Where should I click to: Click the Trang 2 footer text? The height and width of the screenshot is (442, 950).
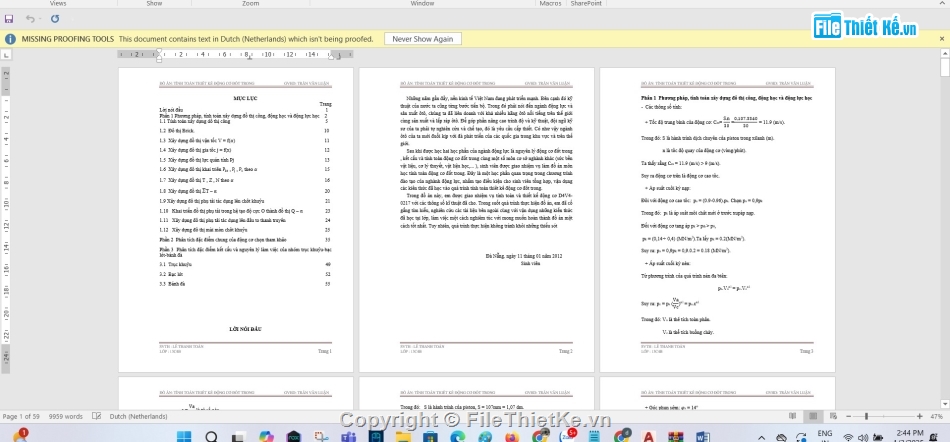pos(565,351)
